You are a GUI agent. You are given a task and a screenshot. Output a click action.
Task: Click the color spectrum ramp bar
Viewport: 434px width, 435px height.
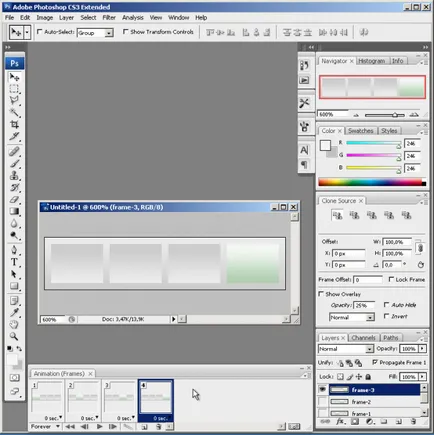(372, 182)
